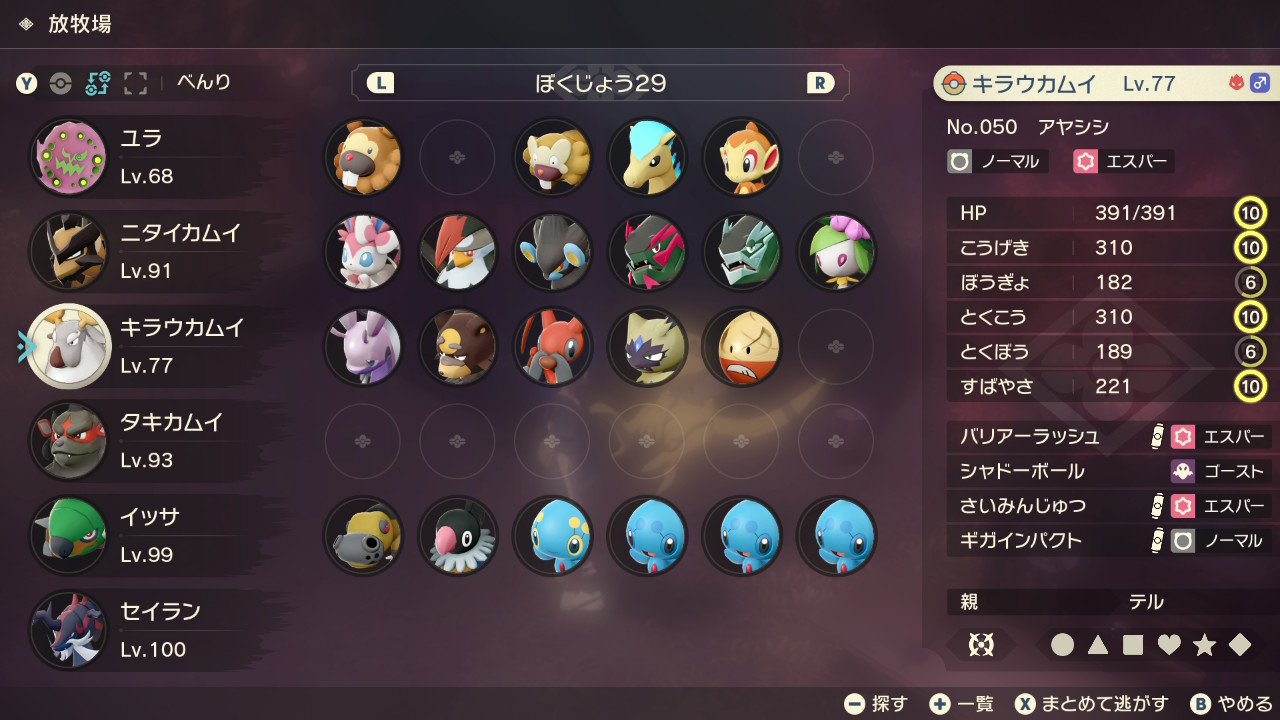Choose the Shaymin icon with pink flower
This screenshot has height=720, width=1280.
pos(836,252)
